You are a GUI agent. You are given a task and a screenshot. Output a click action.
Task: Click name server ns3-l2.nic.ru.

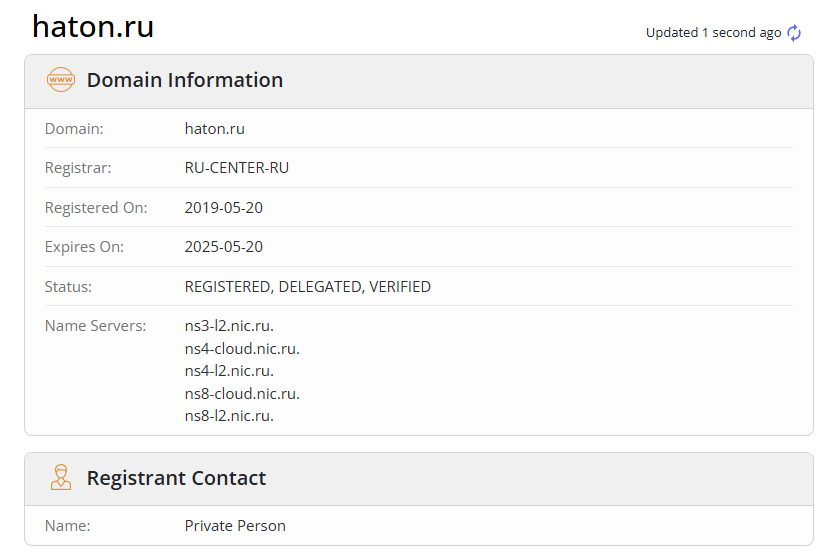click(229, 326)
